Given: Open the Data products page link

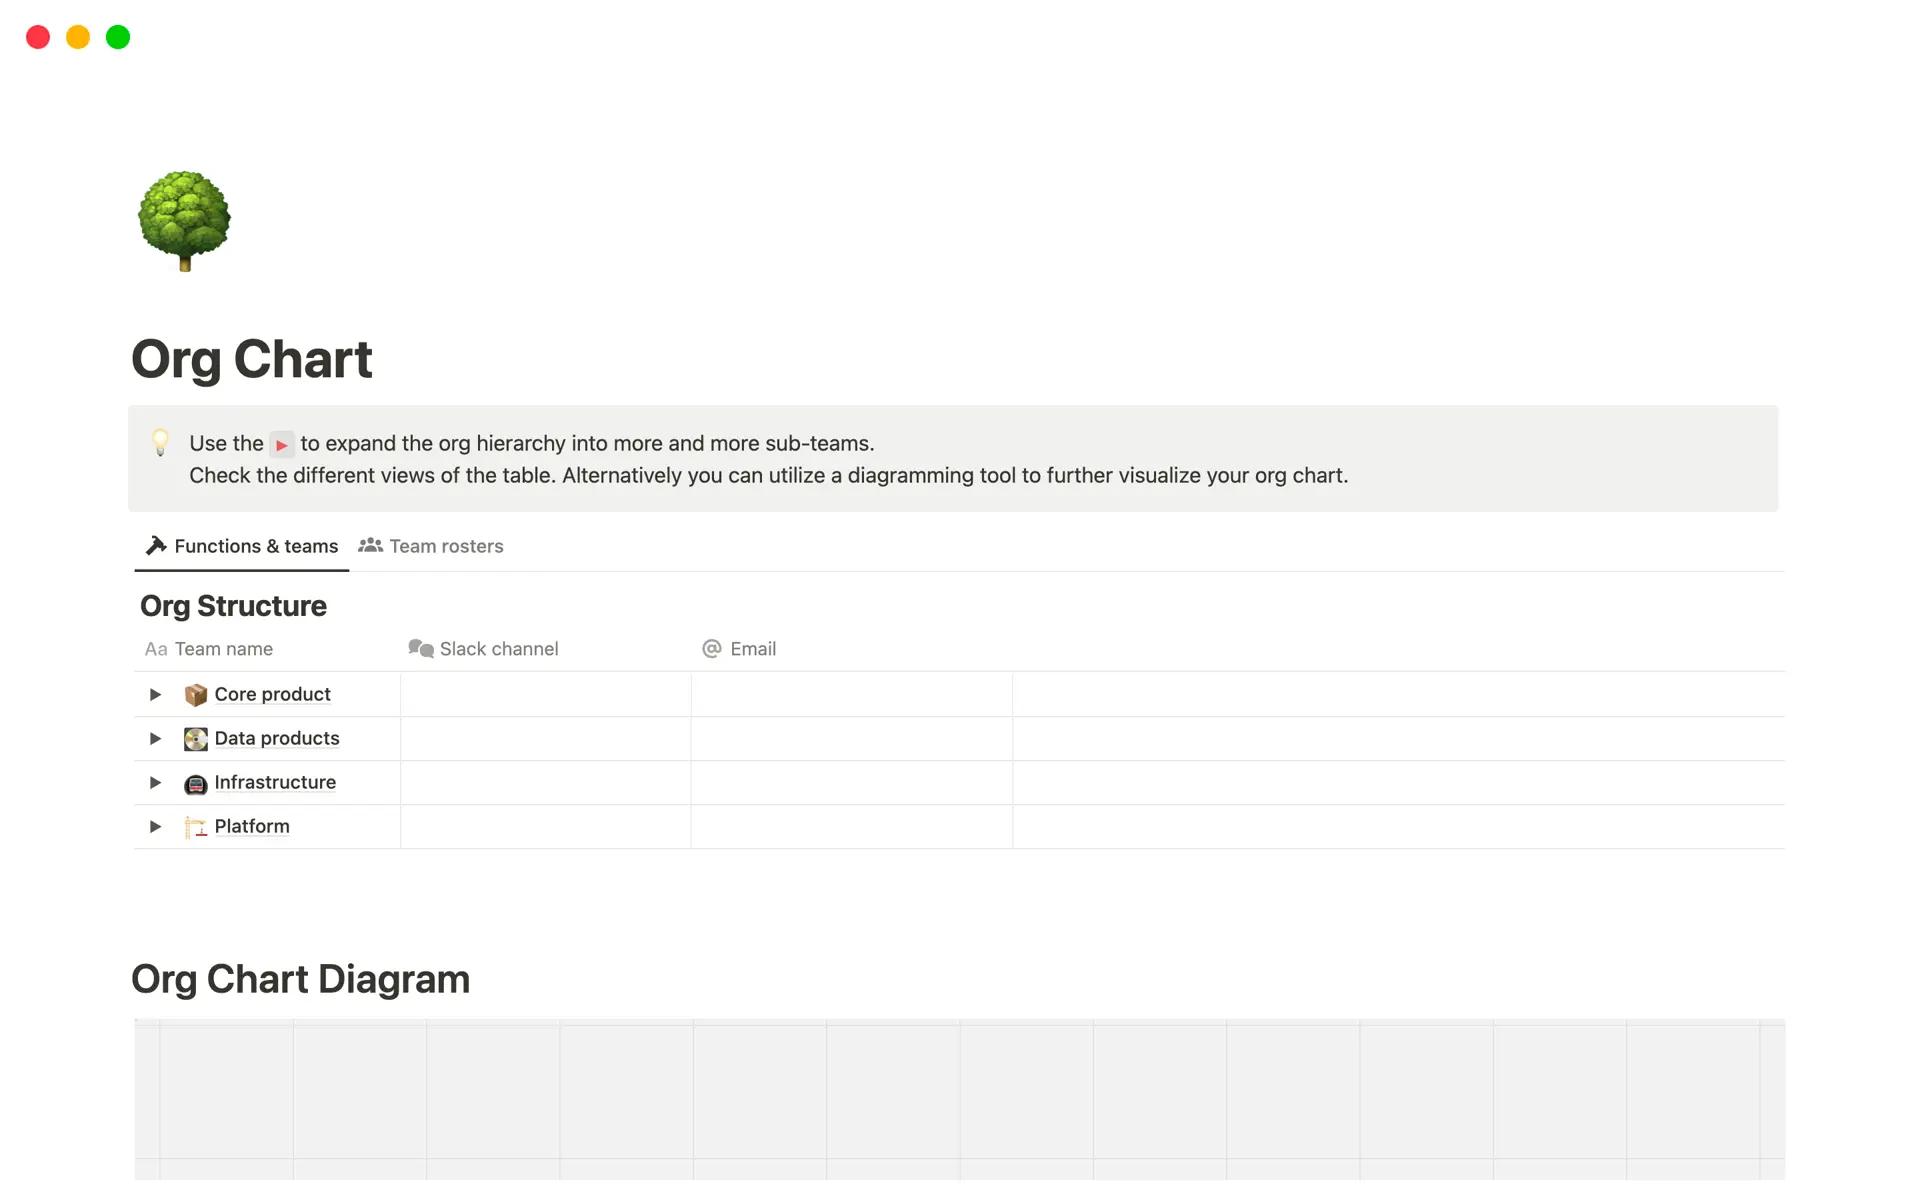Looking at the screenshot, I should click(x=277, y=738).
